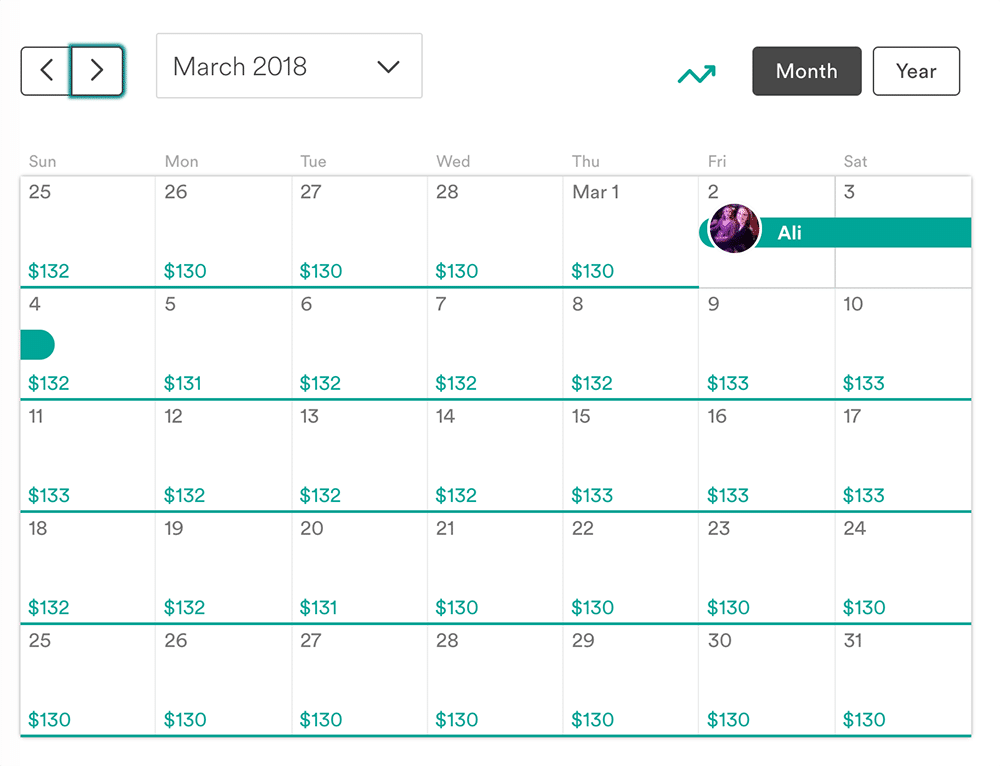Open the March 2018 month dropdown
The image size is (1000, 766).
click(289, 67)
